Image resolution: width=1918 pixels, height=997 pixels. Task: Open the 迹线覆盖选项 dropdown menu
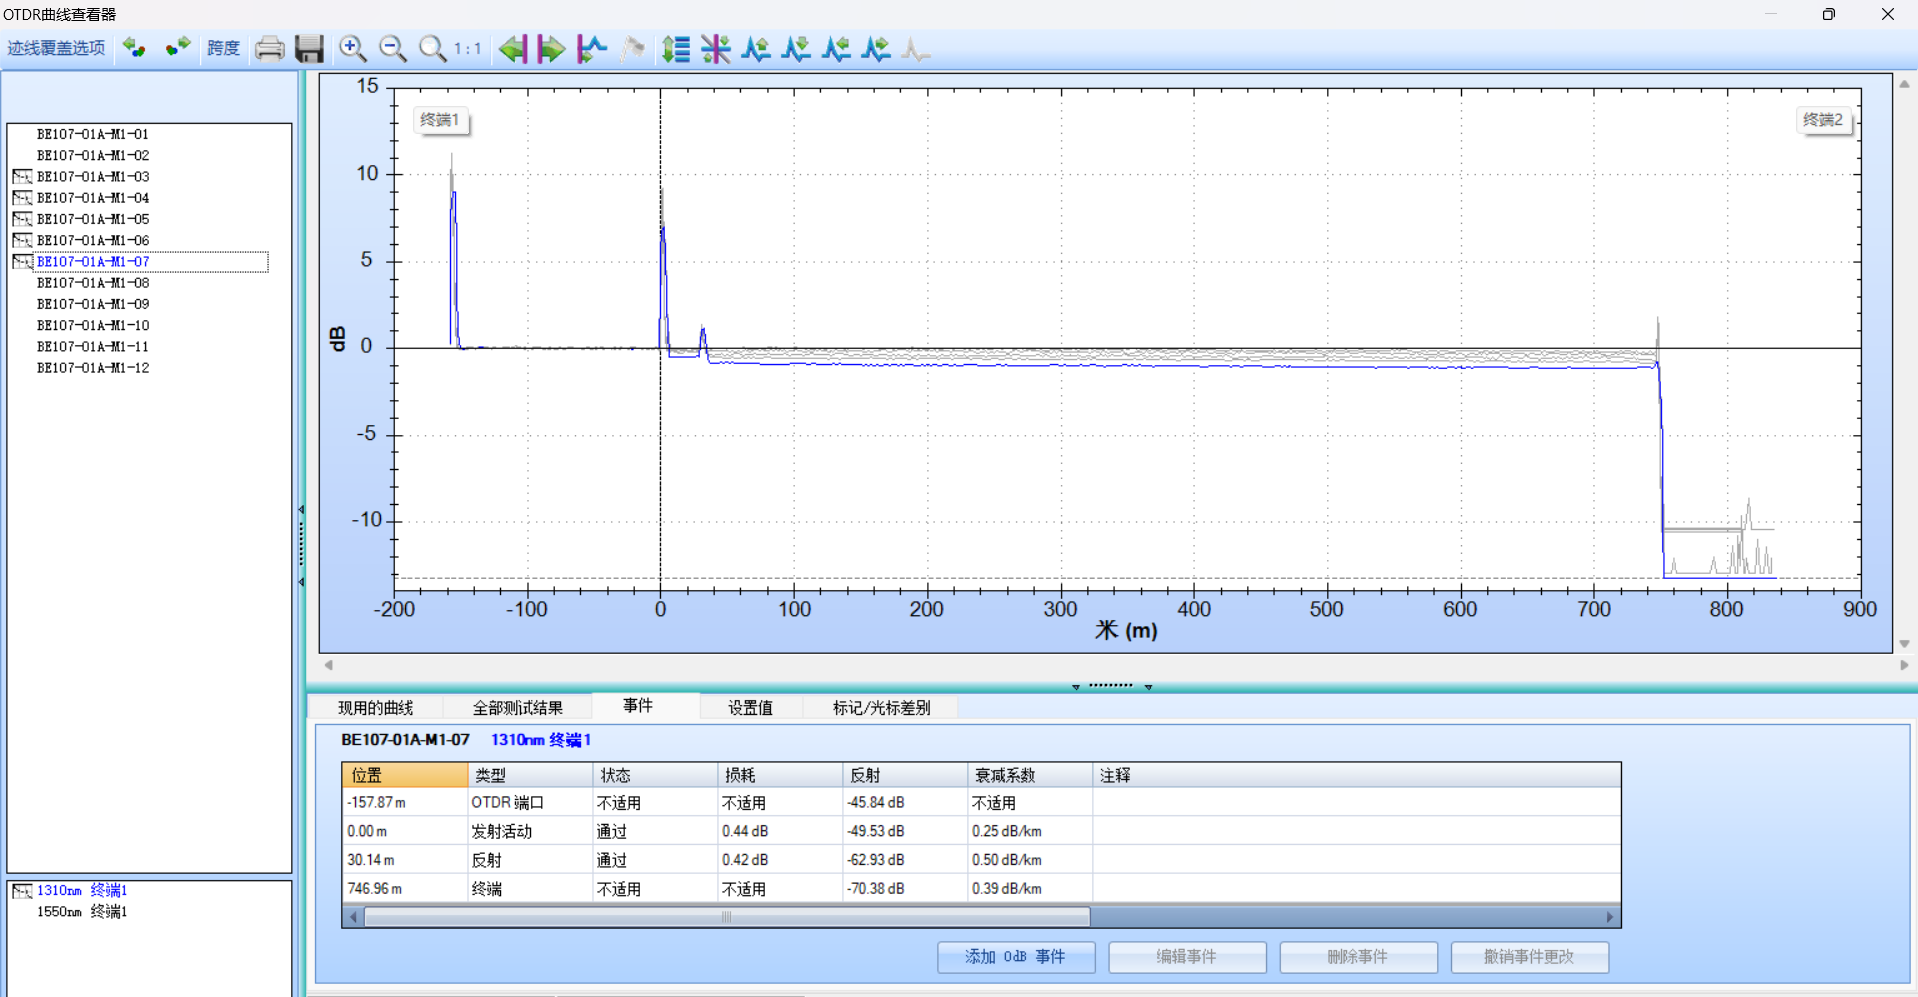click(x=56, y=48)
